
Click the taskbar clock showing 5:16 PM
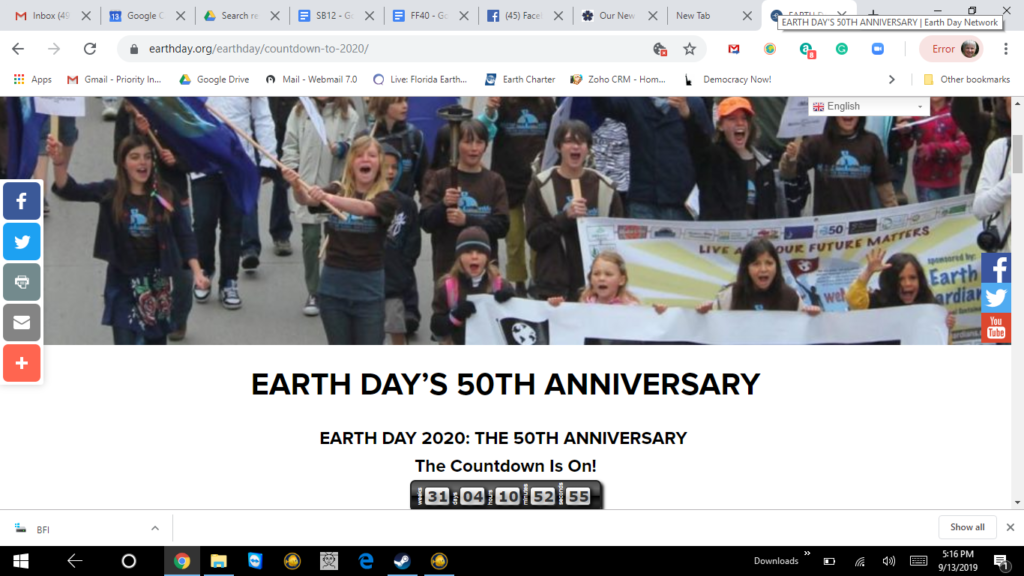pos(957,561)
